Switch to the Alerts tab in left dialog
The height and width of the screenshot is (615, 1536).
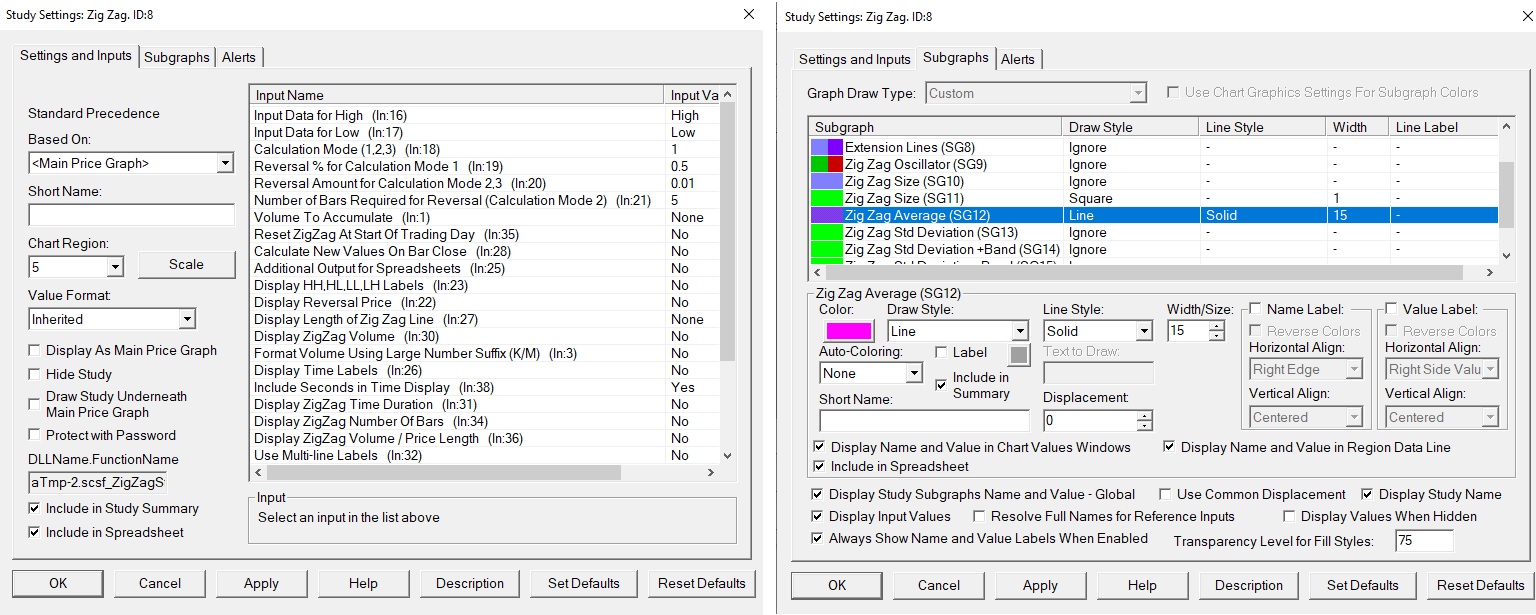(239, 57)
